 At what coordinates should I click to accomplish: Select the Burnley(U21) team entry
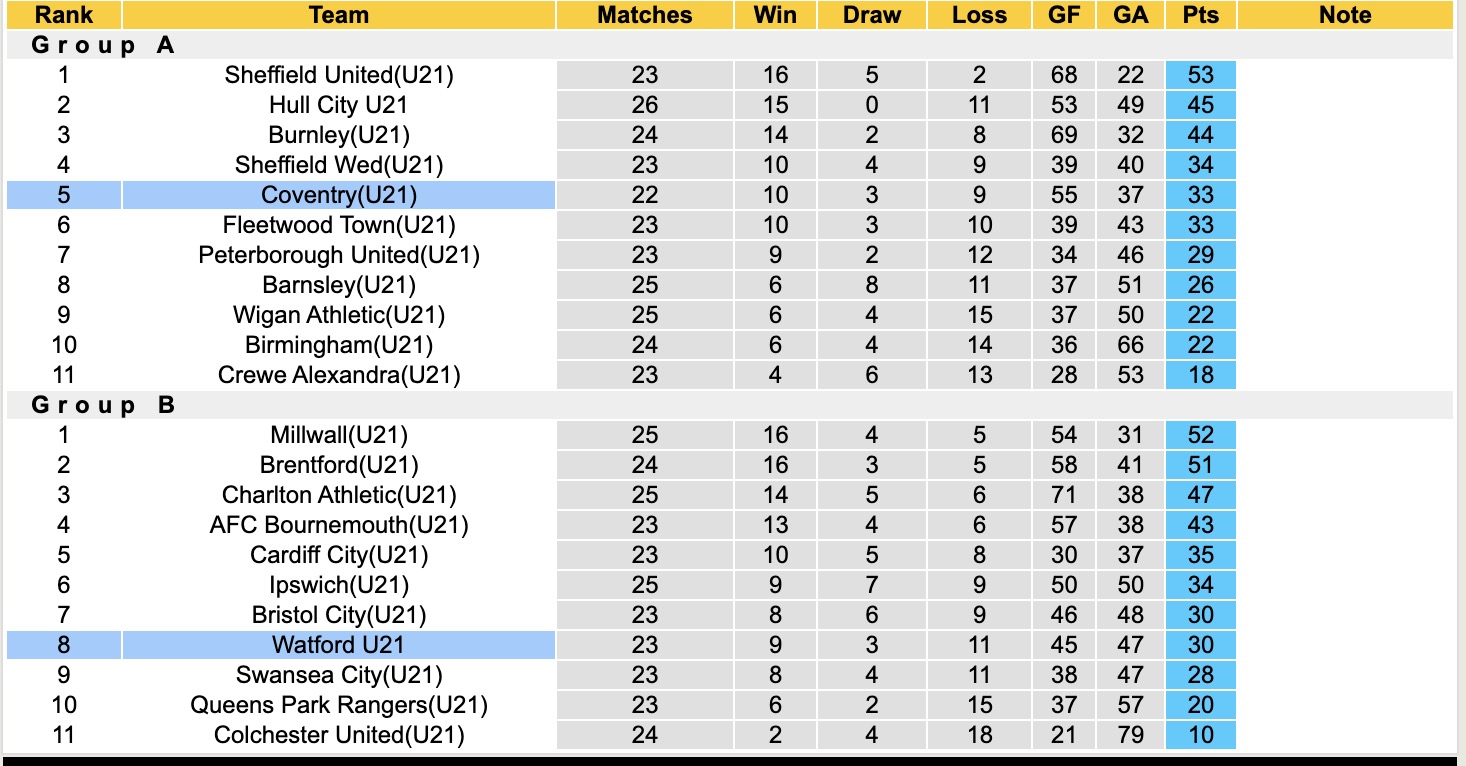pyautogui.click(x=339, y=135)
